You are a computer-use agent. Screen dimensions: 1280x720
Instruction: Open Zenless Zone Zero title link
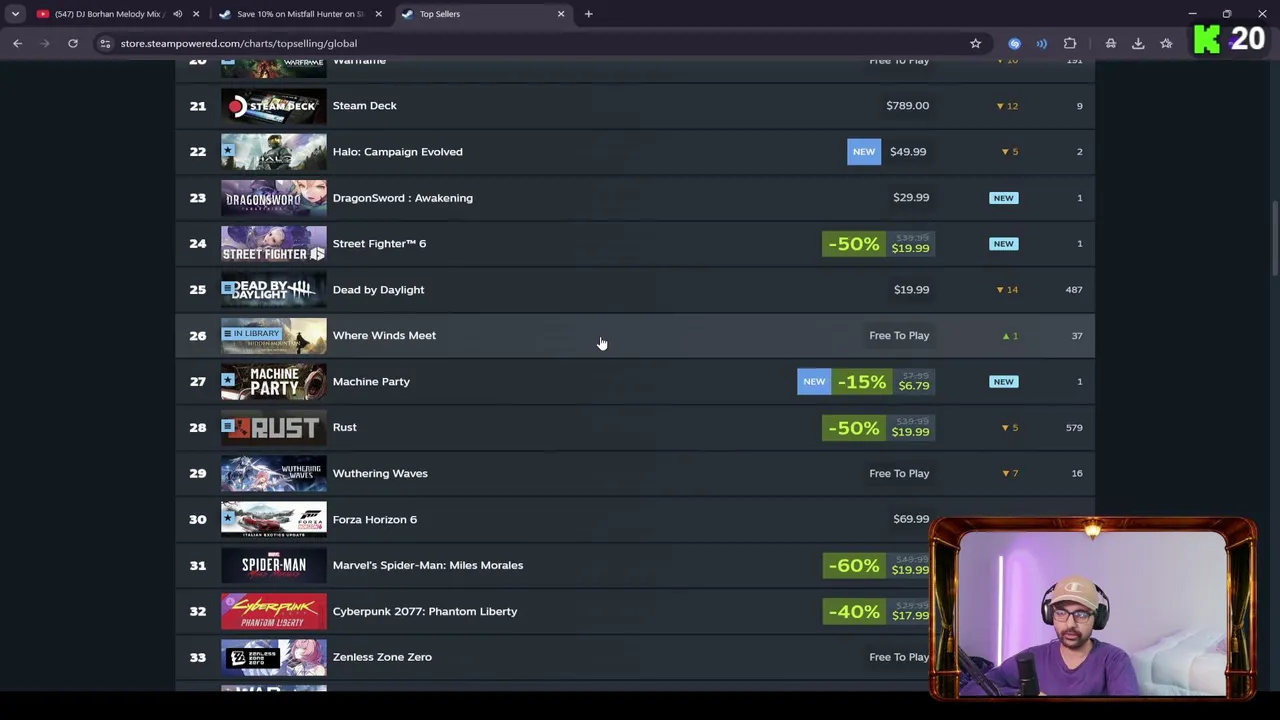[x=382, y=657]
